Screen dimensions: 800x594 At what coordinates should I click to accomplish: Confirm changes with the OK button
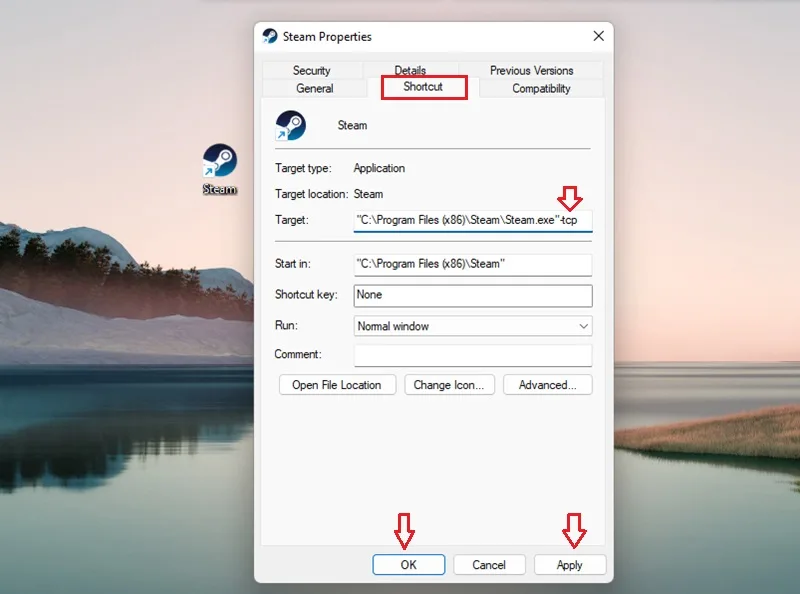point(409,565)
